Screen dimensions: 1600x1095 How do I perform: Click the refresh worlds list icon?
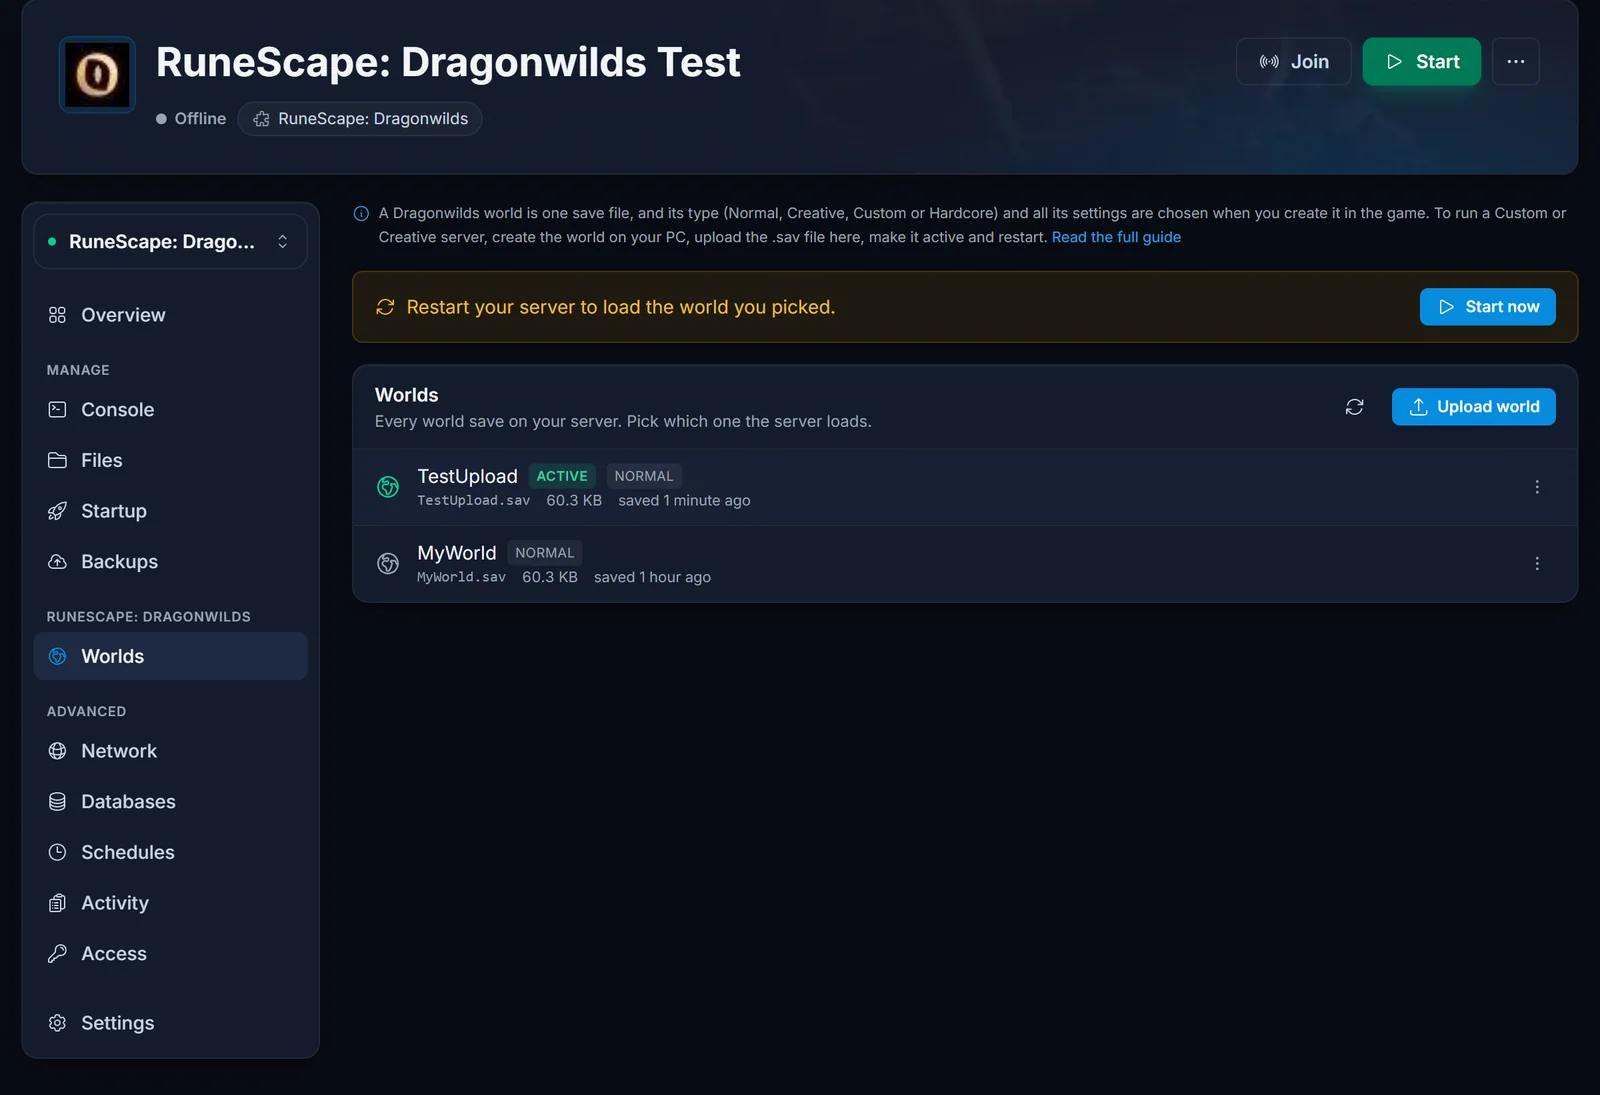(1354, 407)
